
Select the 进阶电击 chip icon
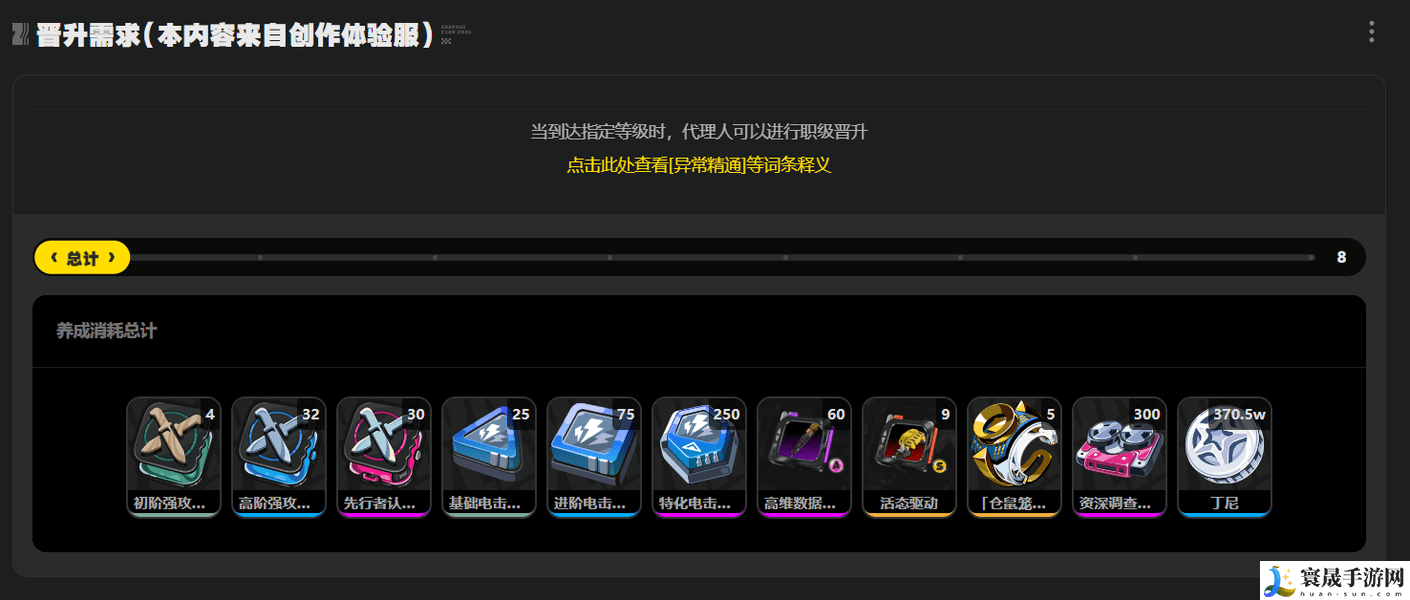coord(594,457)
